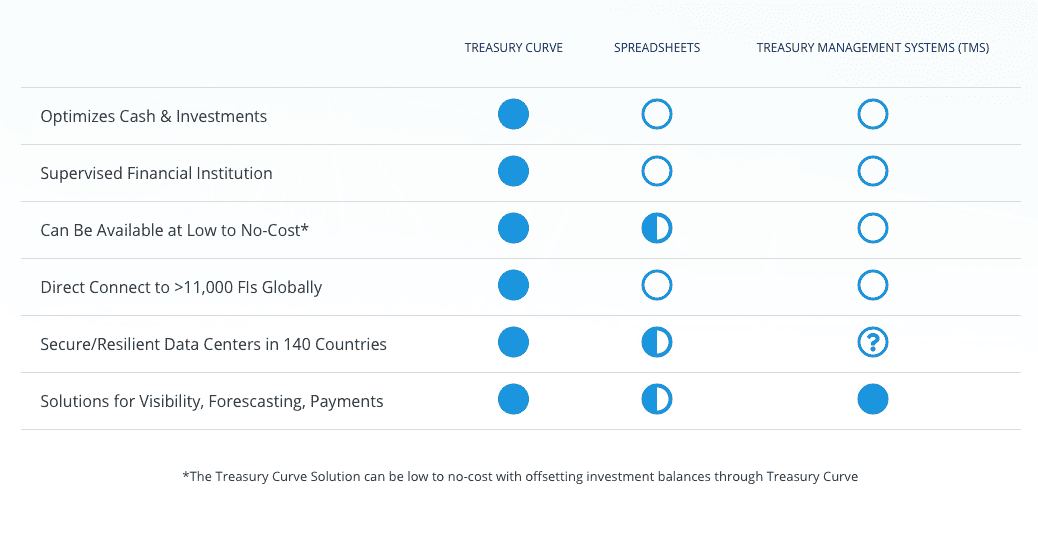Click Spreadsheets half circle in Solutions for Visibility row
The width and height of the screenshot is (1038, 542).
(657, 399)
